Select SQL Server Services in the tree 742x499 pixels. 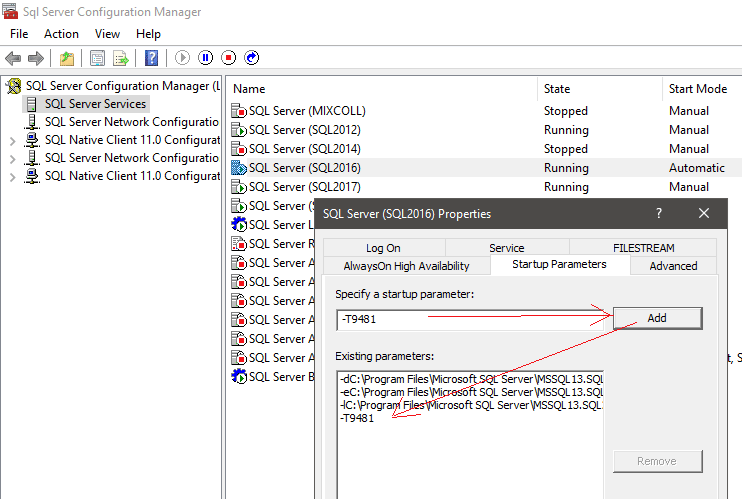coord(95,104)
